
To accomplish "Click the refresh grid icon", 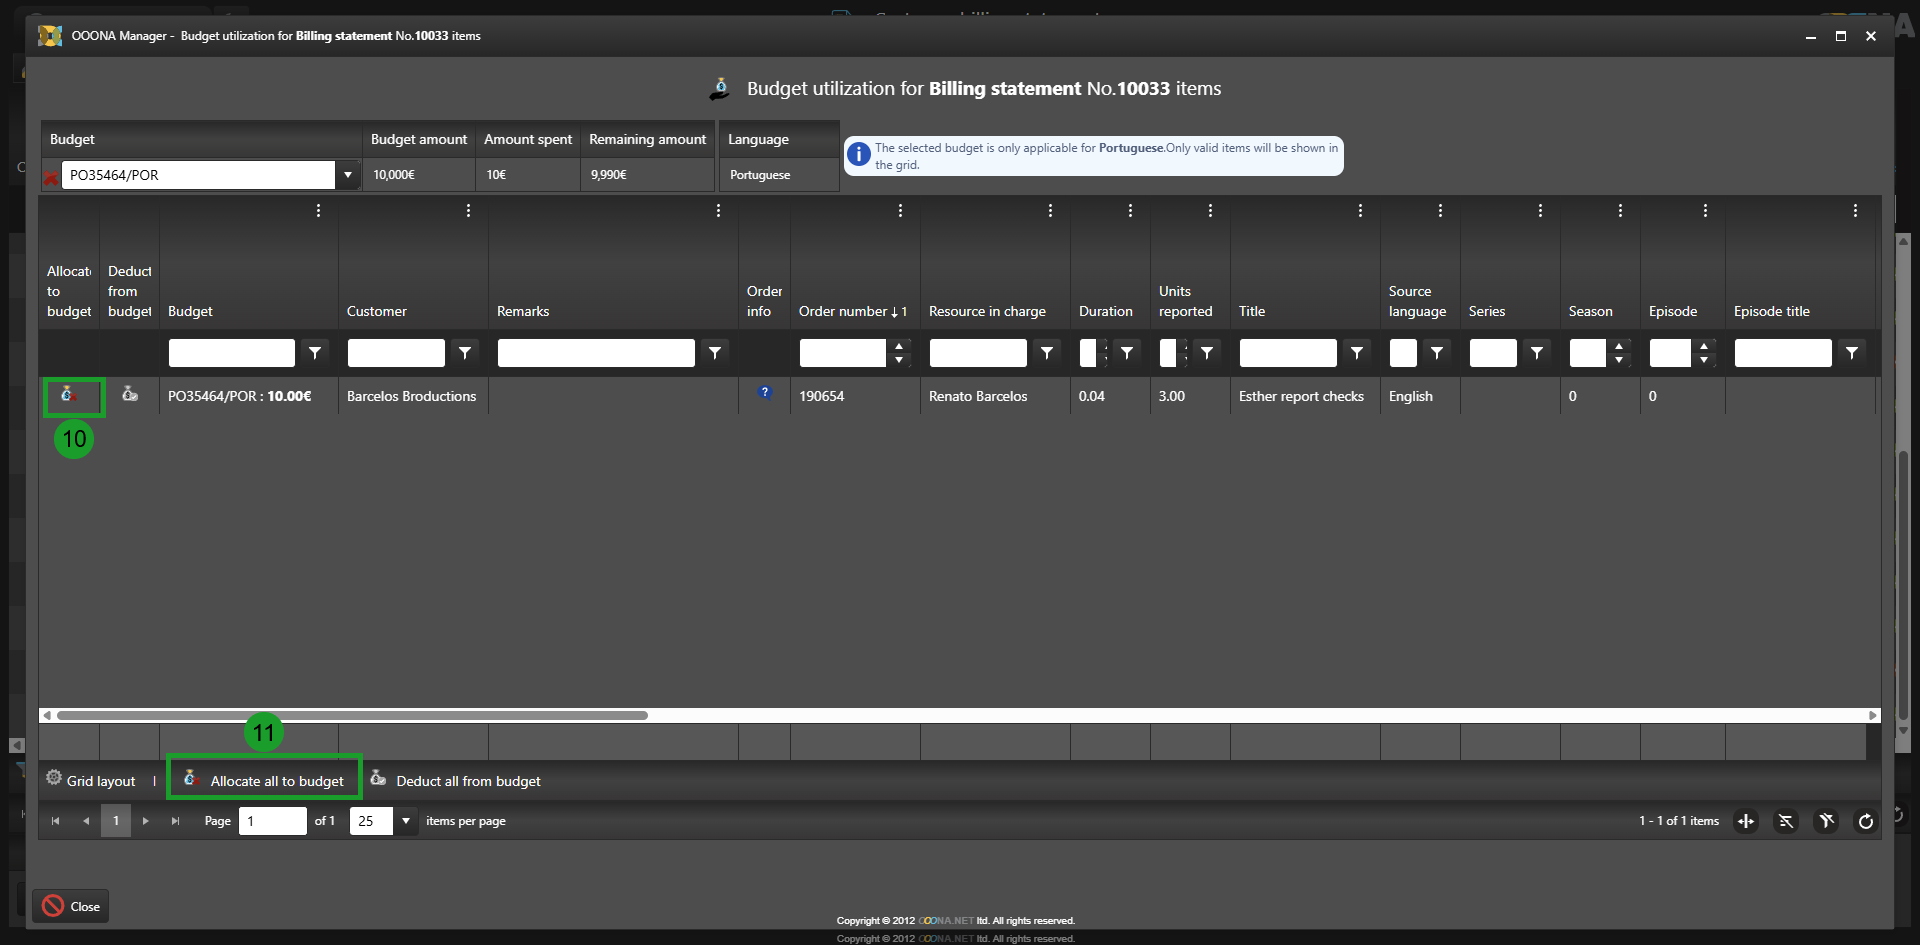I will click(1865, 821).
